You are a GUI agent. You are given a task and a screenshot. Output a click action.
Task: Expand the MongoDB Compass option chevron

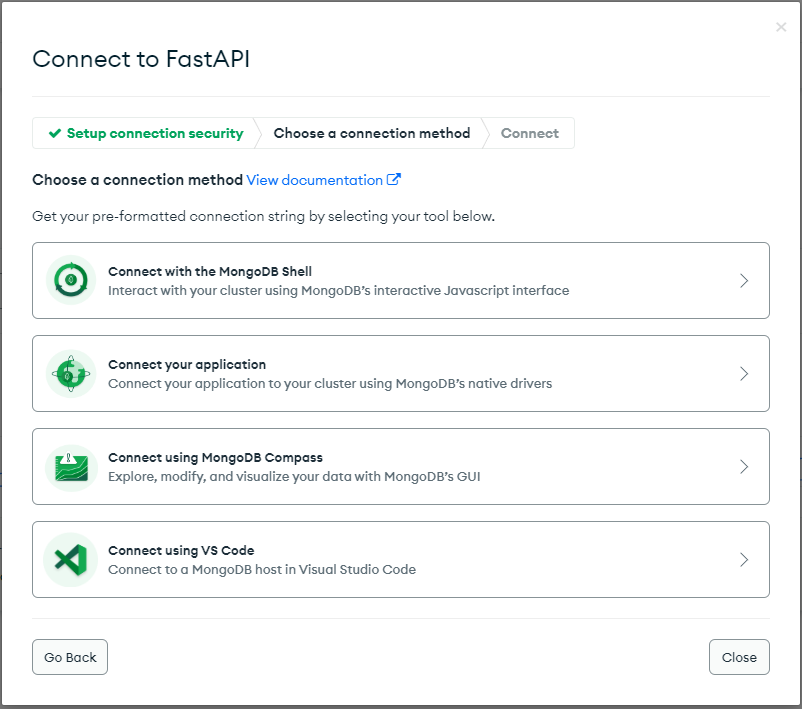coord(744,467)
